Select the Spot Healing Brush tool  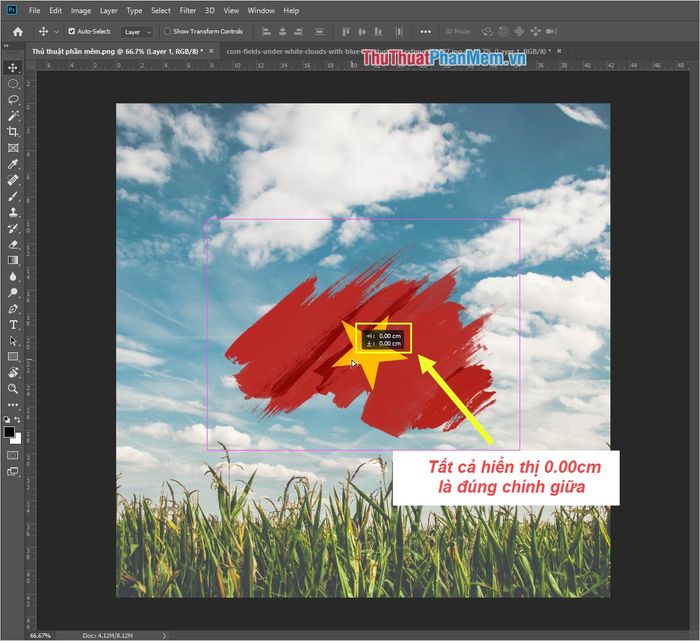click(x=12, y=180)
